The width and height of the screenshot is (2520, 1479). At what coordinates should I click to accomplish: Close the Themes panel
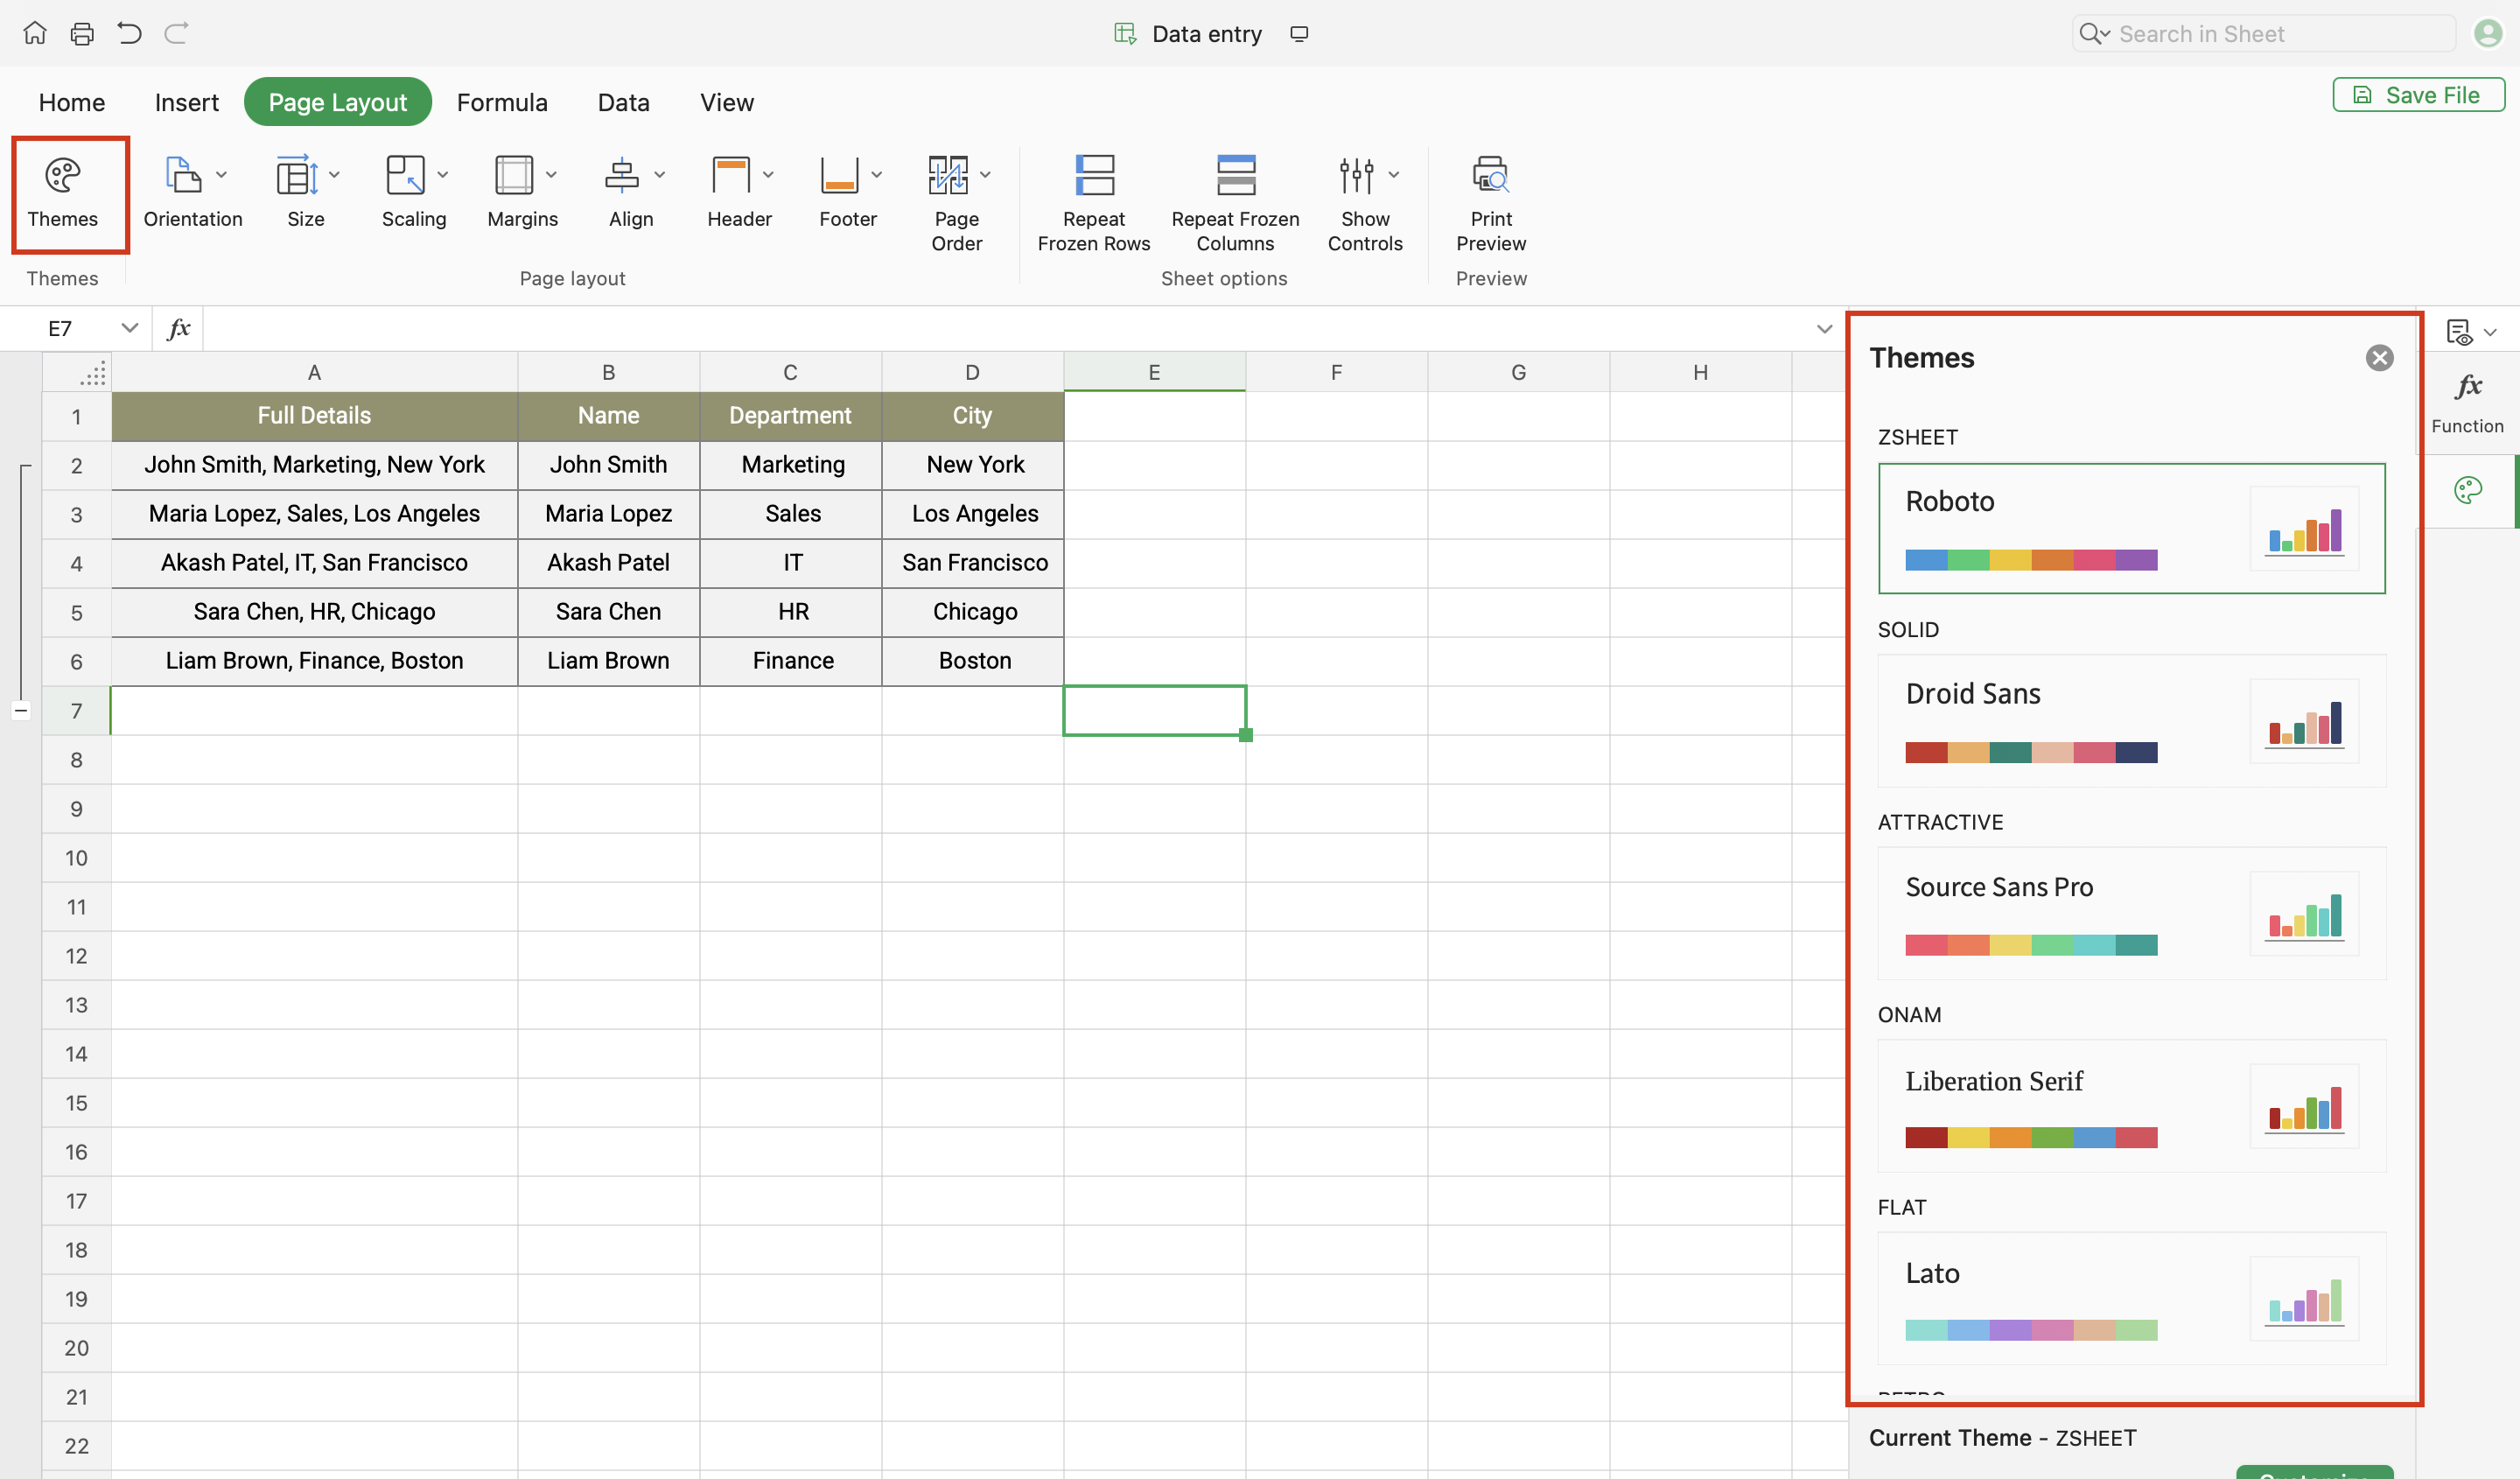pyautogui.click(x=2379, y=358)
